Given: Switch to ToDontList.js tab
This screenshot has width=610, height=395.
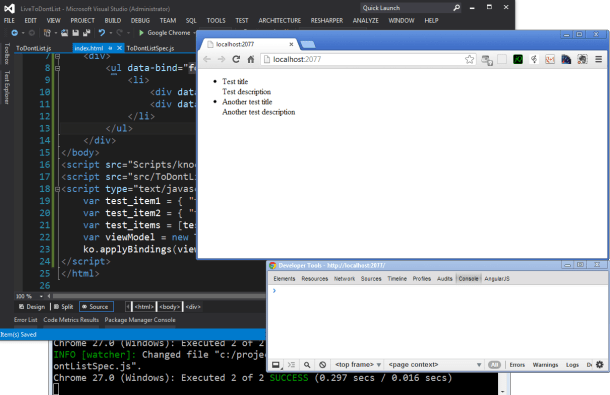Looking at the screenshot, I should click(33, 48).
